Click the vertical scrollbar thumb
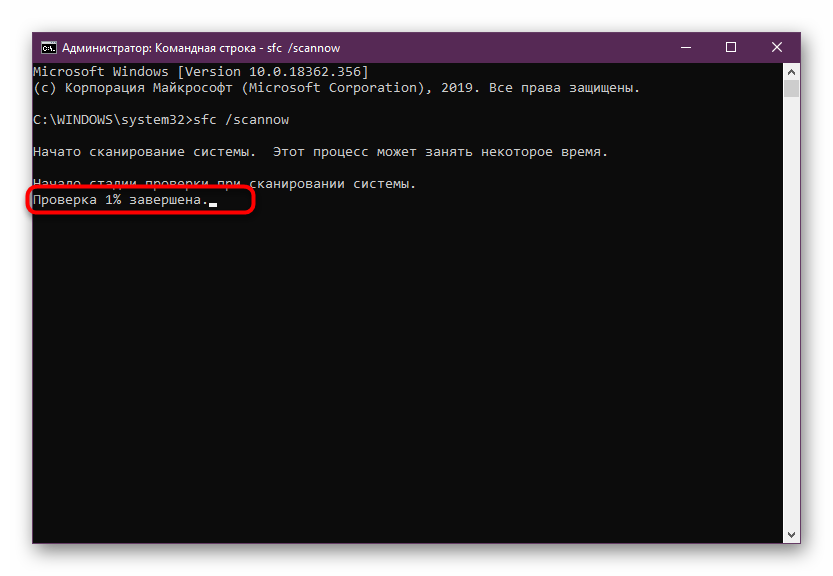Viewport: 833px width, 576px height. click(791, 90)
